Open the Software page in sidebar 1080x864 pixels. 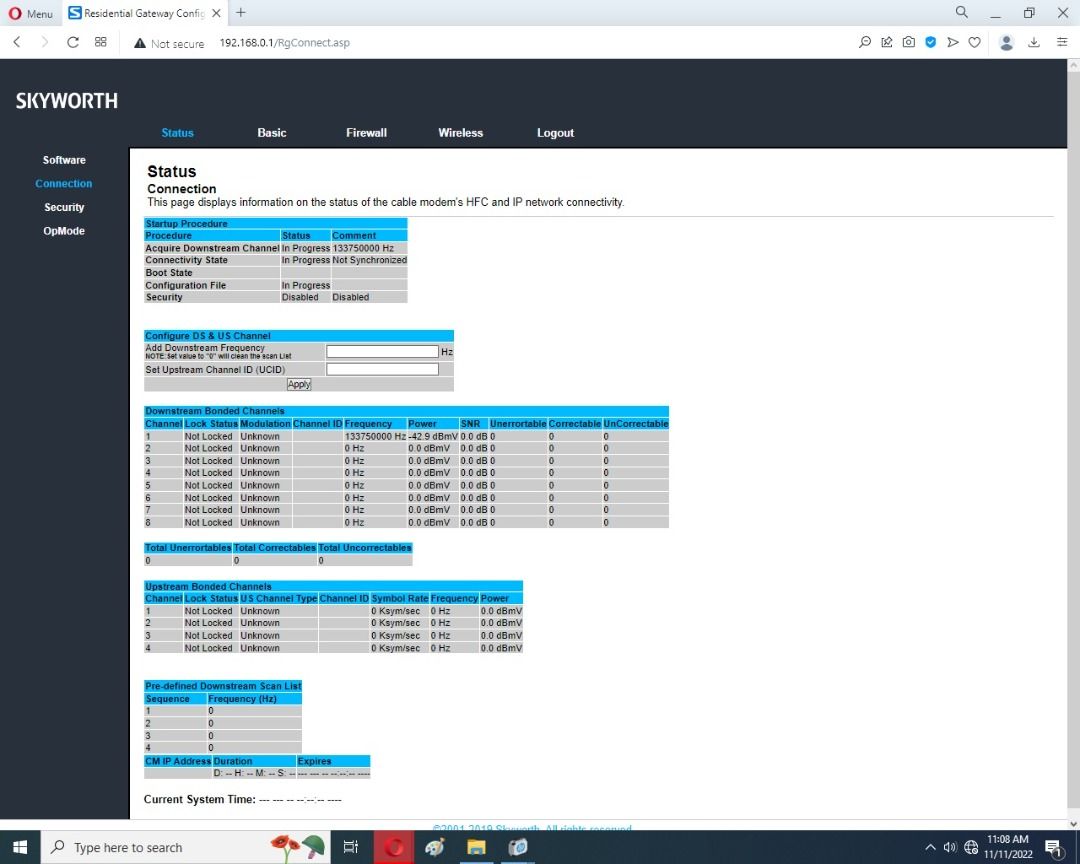pos(64,160)
